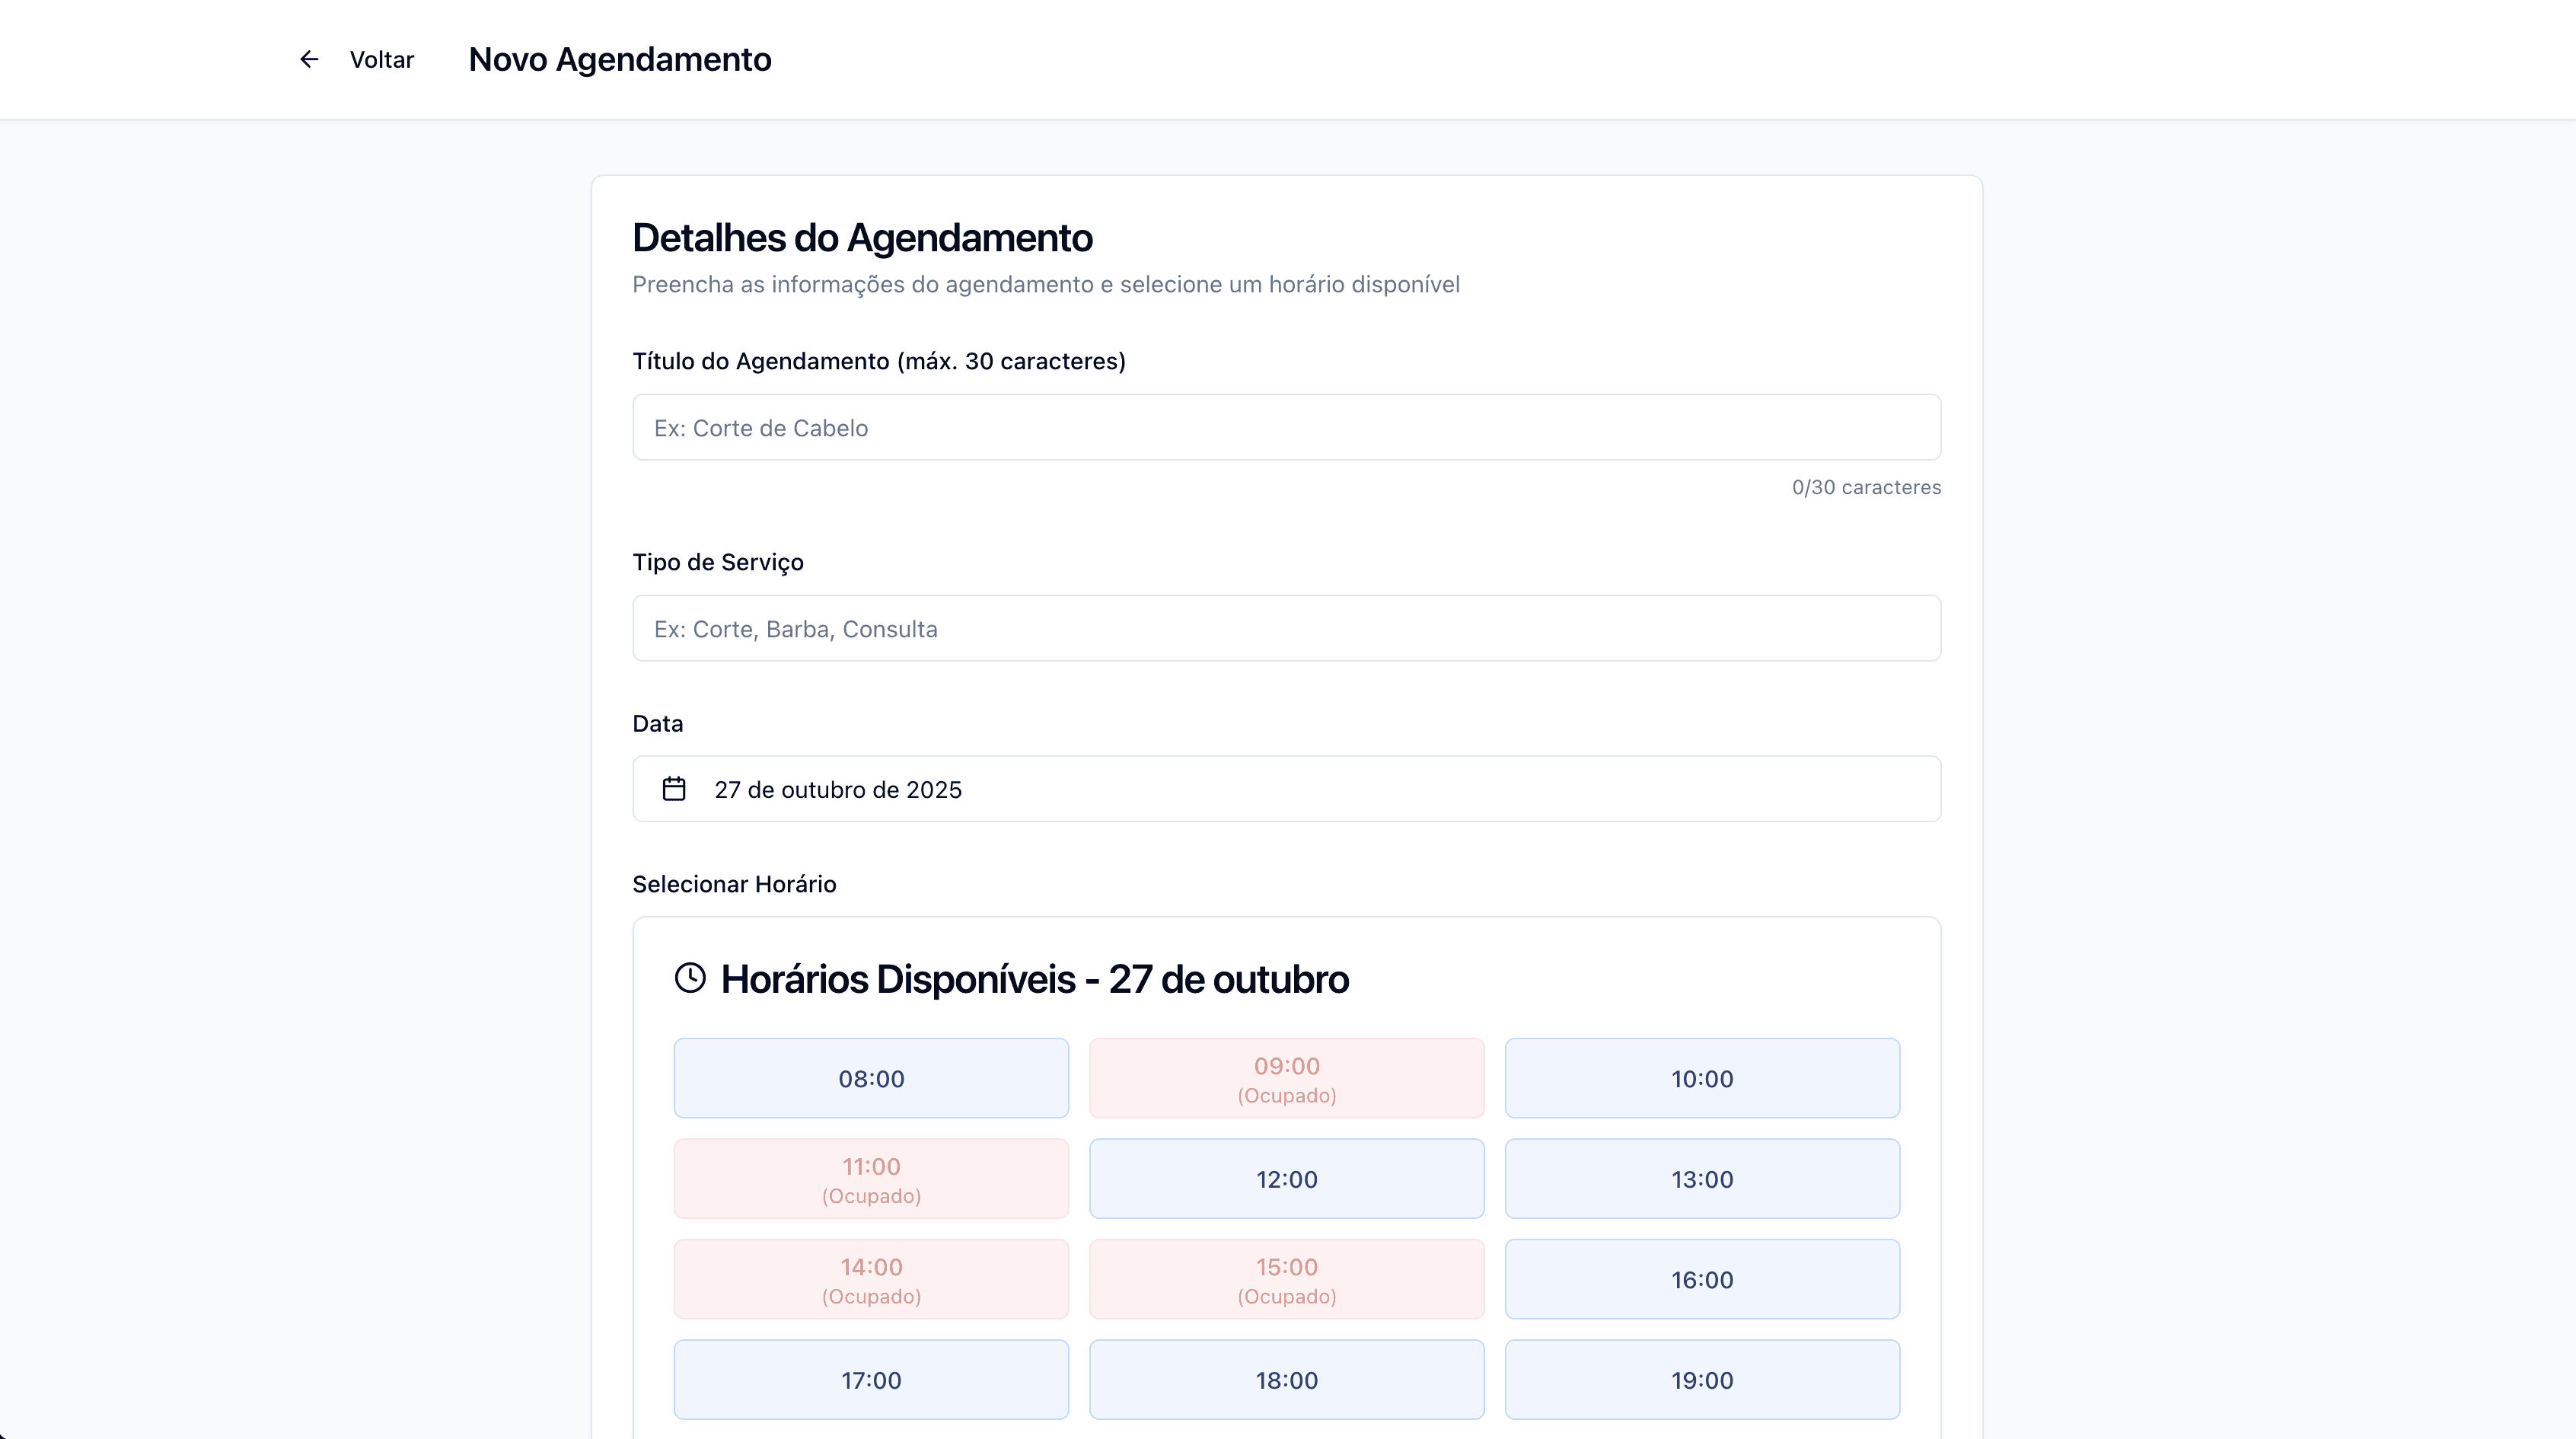The height and width of the screenshot is (1439, 2576).
Task: Click the calendar icon in Data field
Action: tap(674, 789)
